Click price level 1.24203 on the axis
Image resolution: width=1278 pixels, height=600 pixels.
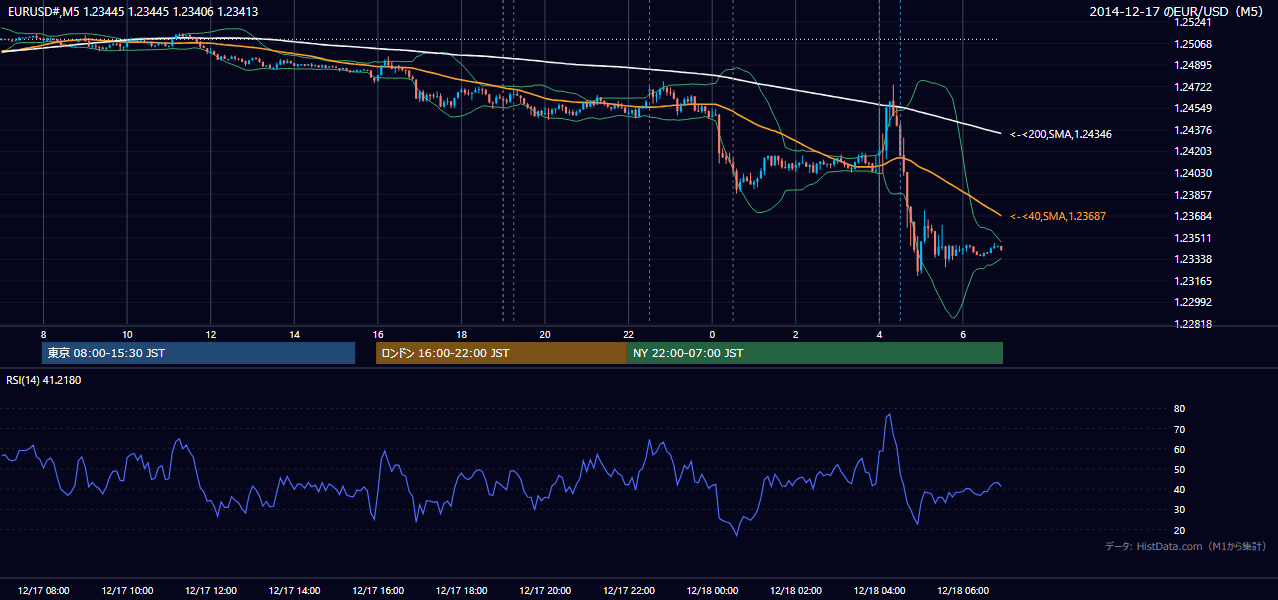(1193, 151)
